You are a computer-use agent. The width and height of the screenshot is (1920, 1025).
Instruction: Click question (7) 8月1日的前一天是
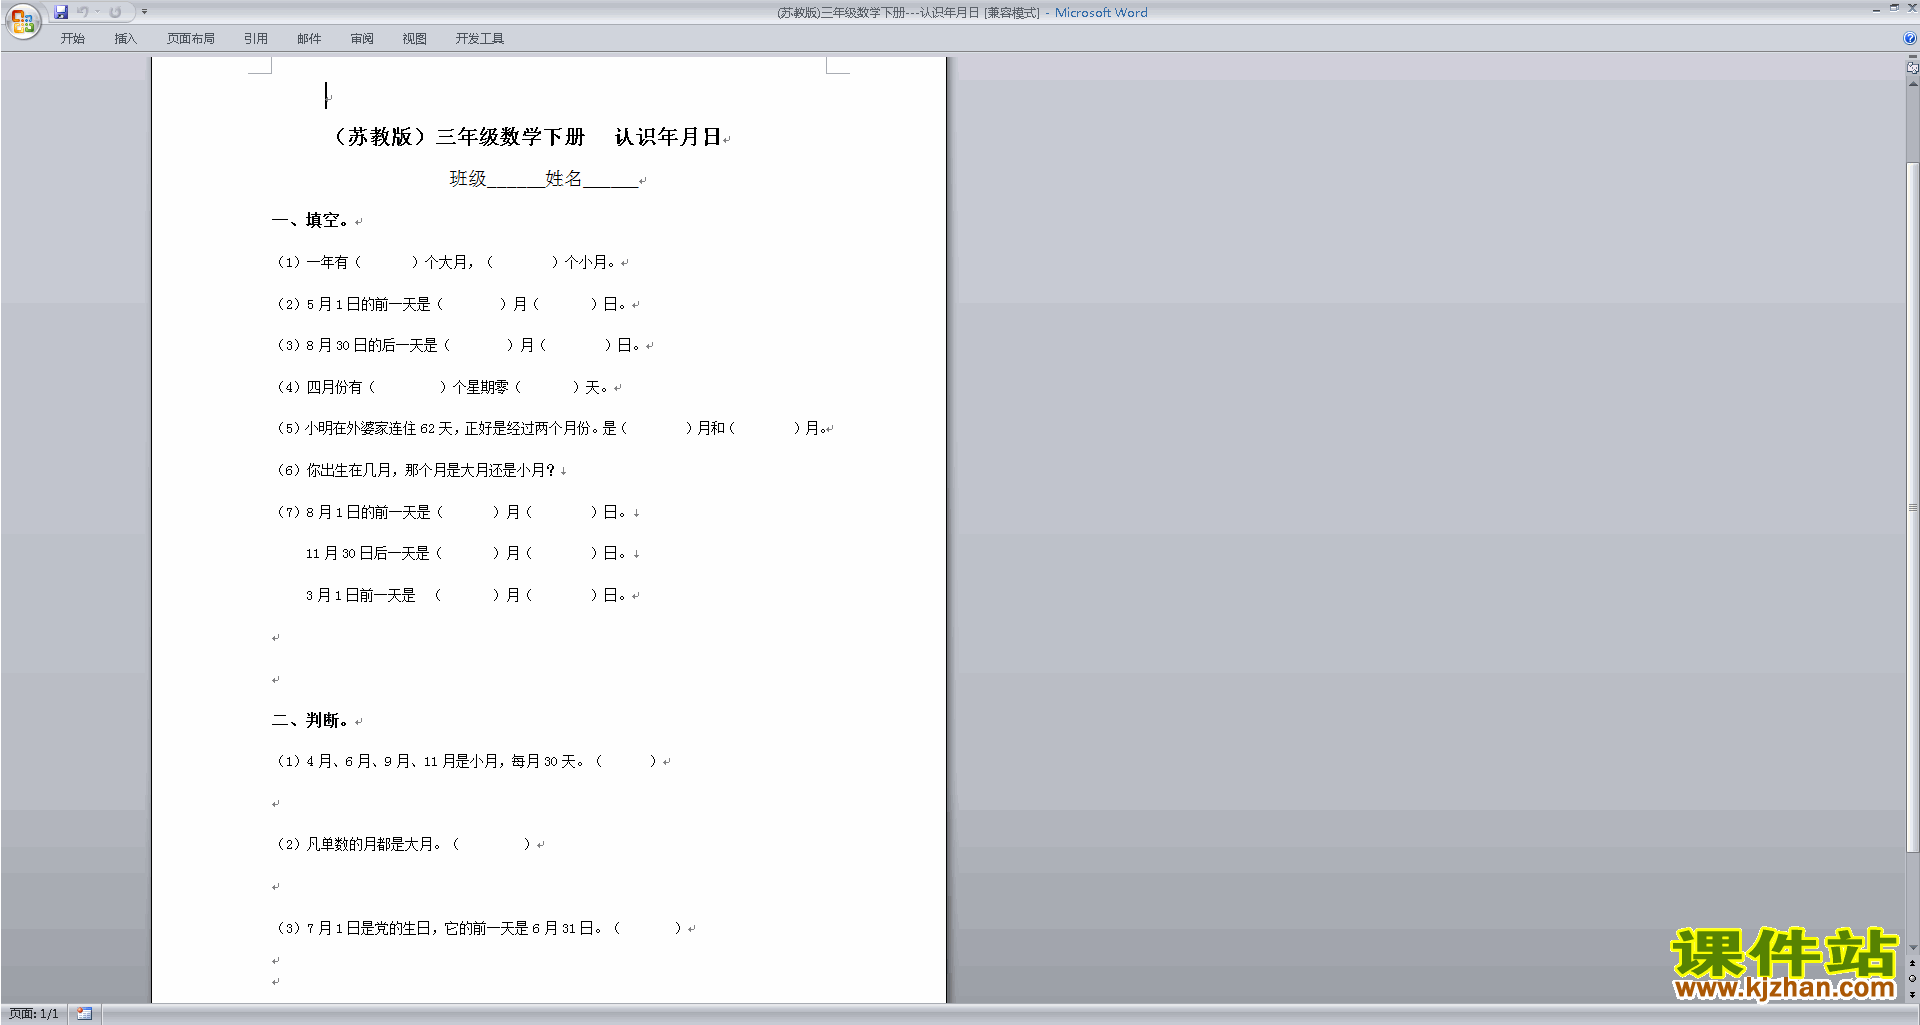(x=451, y=512)
